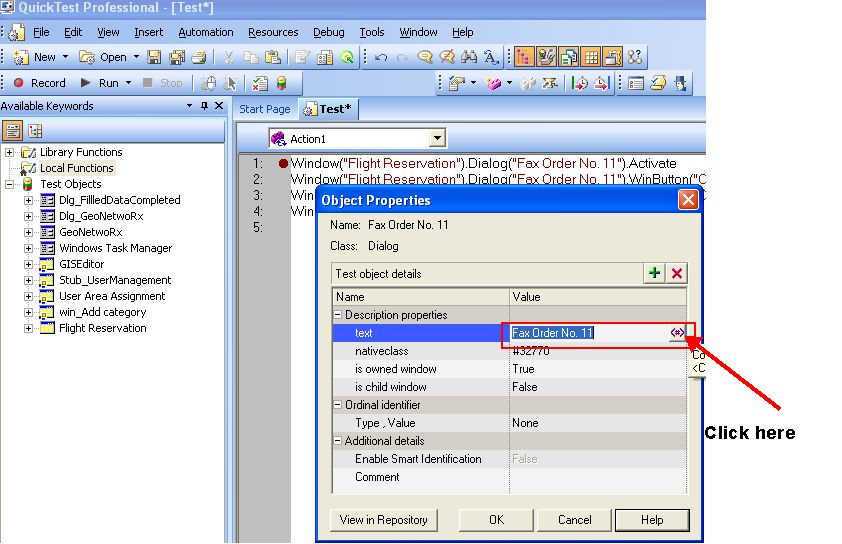842x544 pixels.
Task: Expand the Library Functions node
Action: pyautogui.click(x=9, y=153)
